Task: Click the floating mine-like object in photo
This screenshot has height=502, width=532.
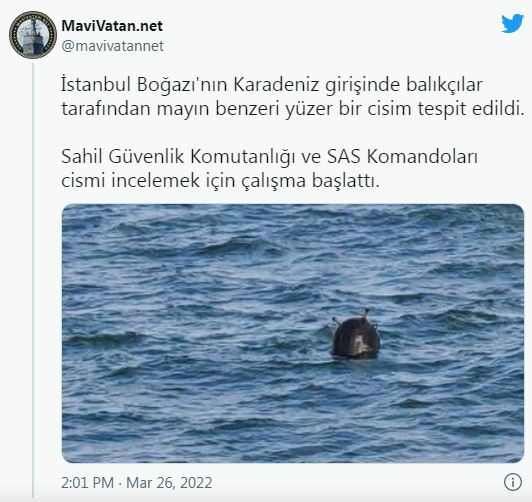Action: (355, 335)
